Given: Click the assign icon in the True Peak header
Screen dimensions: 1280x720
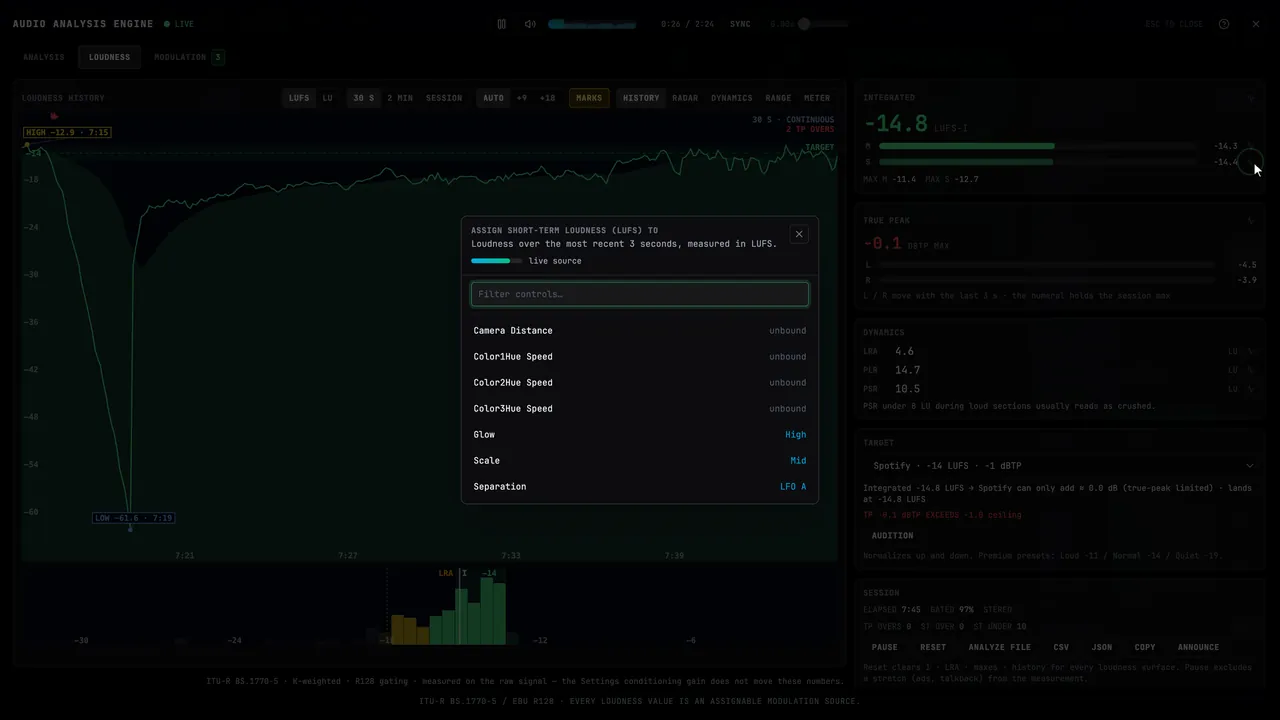Looking at the screenshot, I should point(1251,221).
